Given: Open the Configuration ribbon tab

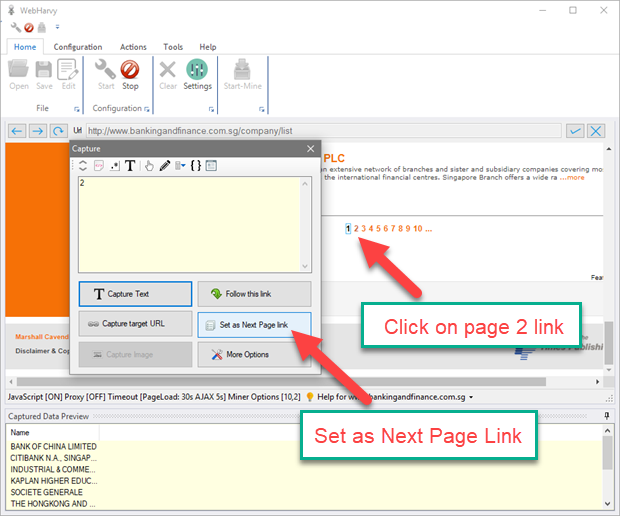Looking at the screenshot, I should (x=78, y=47).
